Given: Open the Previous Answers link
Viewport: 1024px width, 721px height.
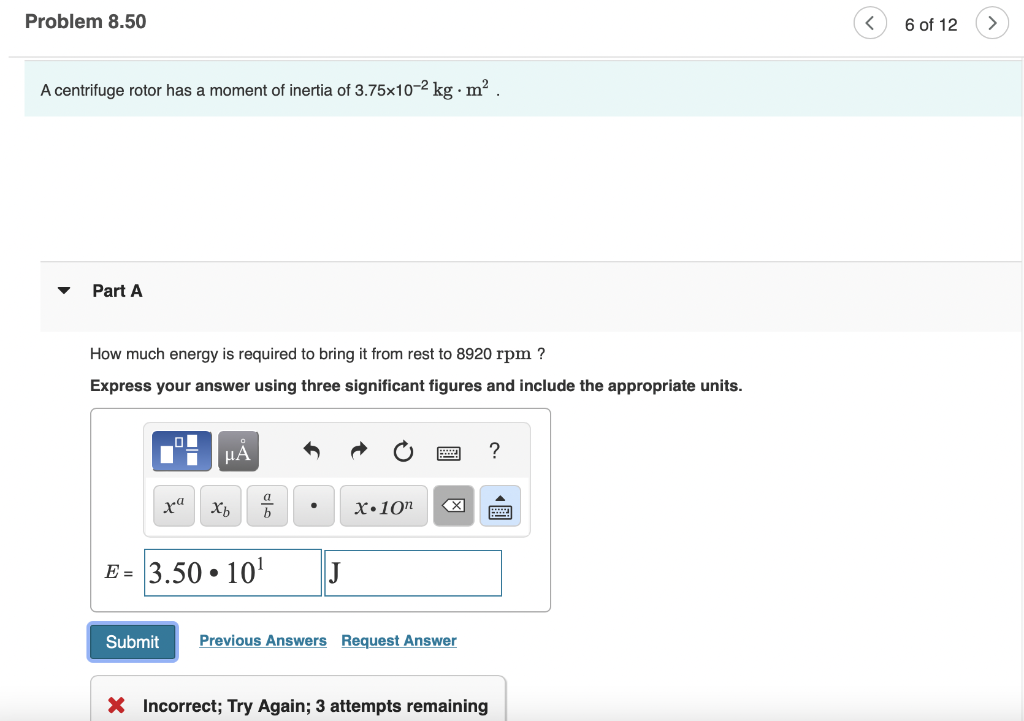Looking at the screenshot, I should [x=262, y=640].
